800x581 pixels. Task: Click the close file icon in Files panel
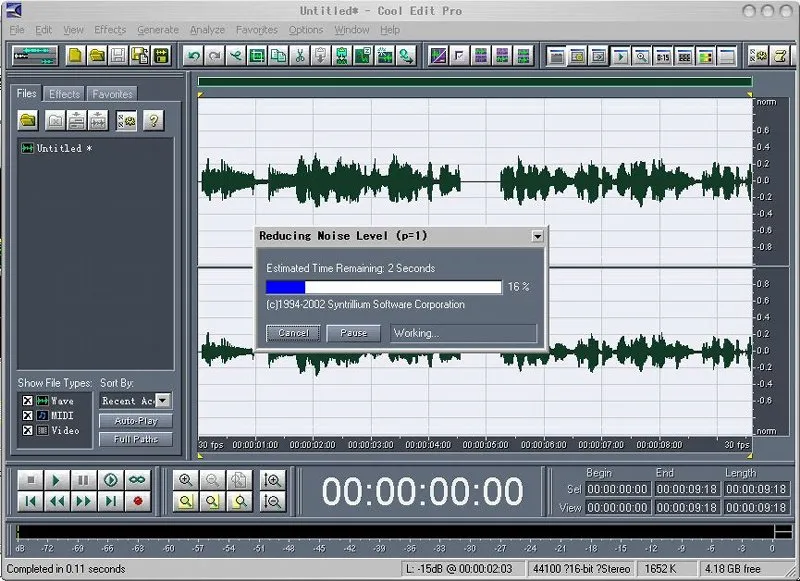[55, 121]
